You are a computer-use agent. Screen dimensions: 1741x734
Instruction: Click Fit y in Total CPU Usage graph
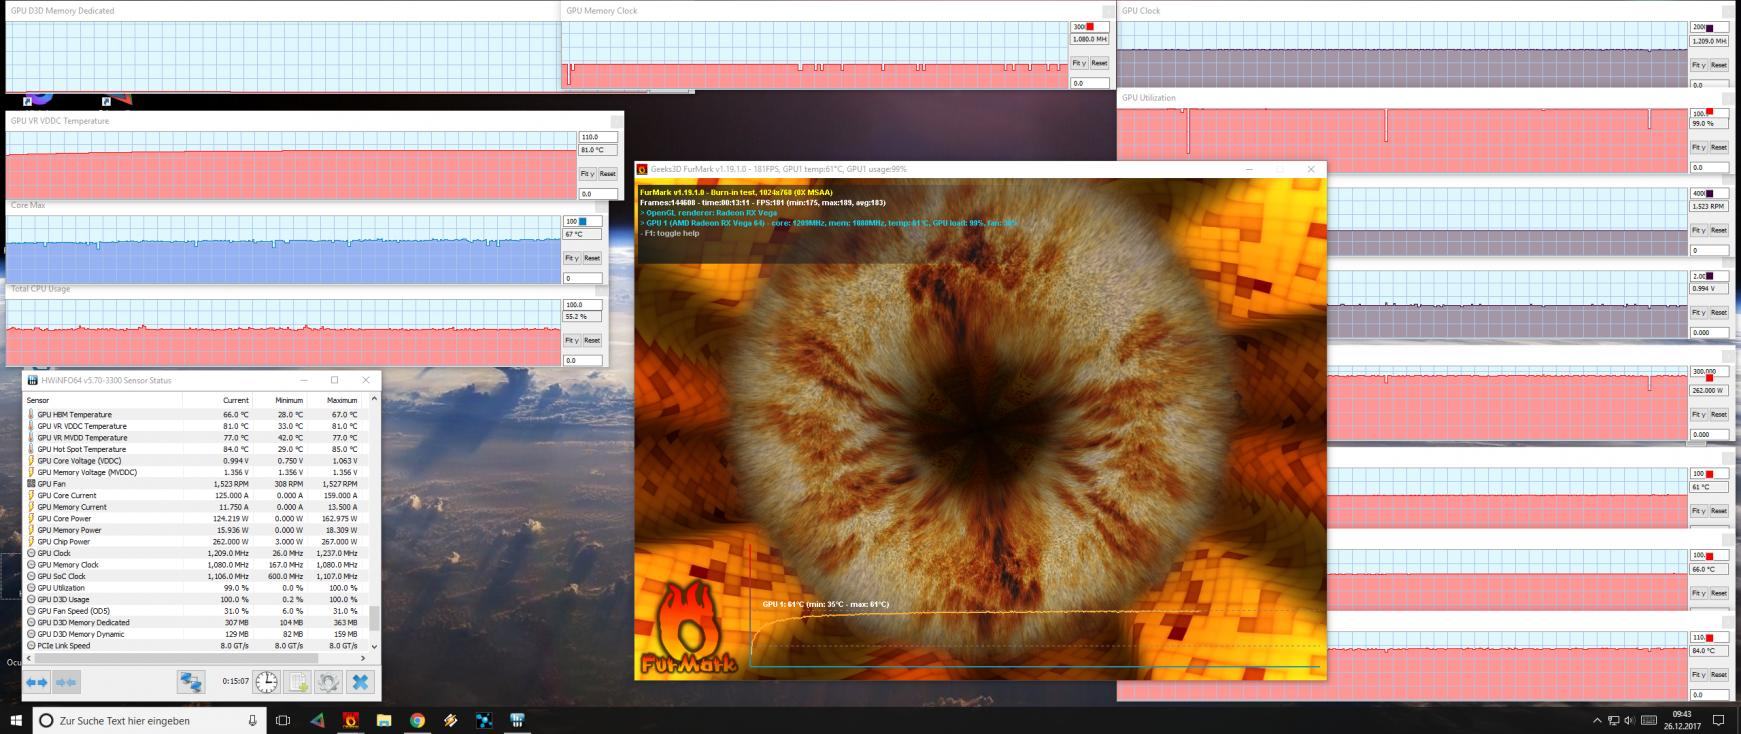(x=571, y=340)
